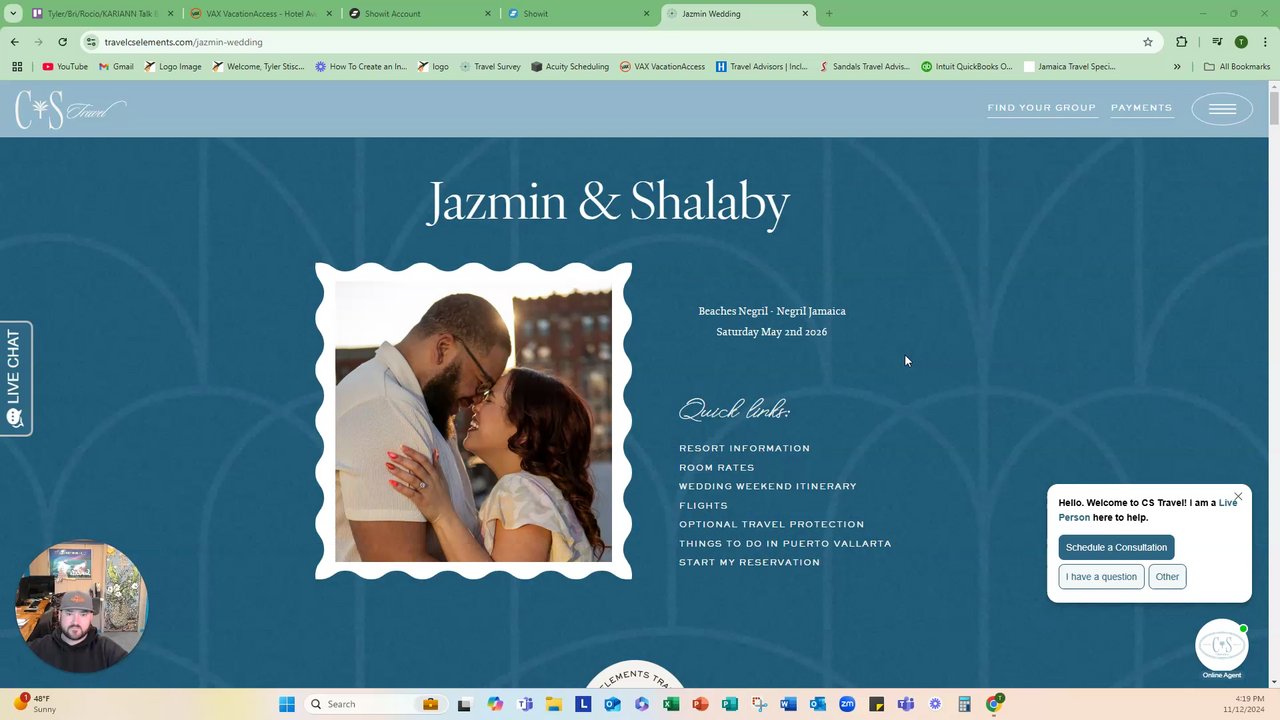The width and height of the screenshot is (1280, 720).
Task: Open the Travel Survey bookmark
Action: point(490,67)
